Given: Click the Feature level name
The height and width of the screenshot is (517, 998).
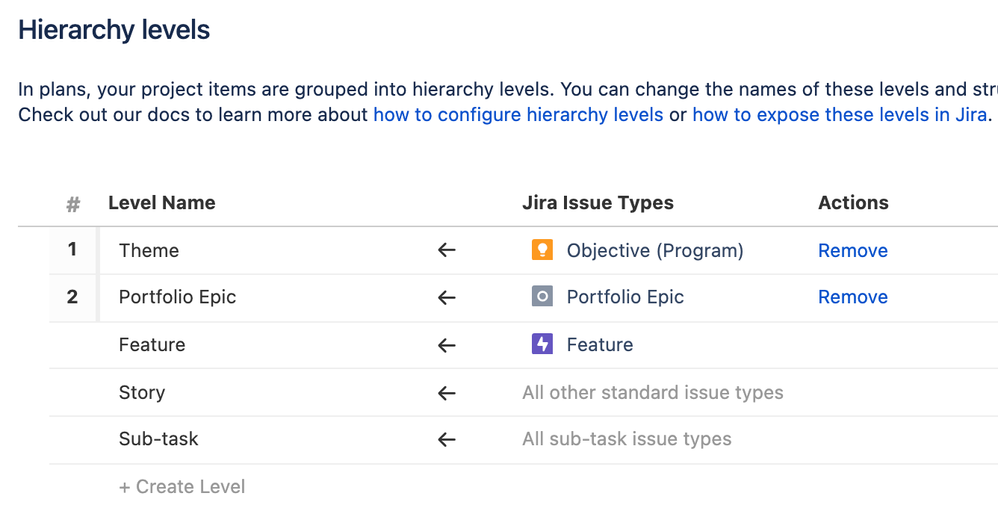Looking at the screenshot, I should (x=152, y=345).
